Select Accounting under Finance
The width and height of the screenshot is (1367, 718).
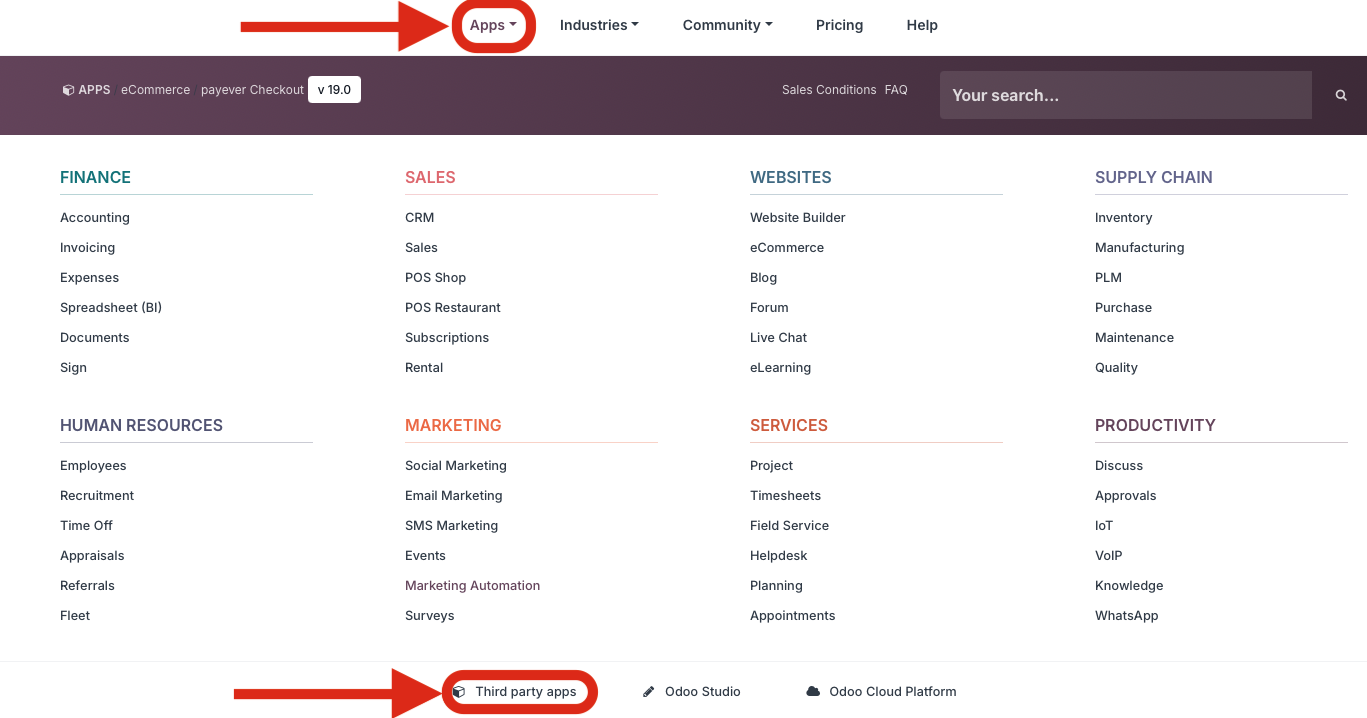tap(95, 217)
